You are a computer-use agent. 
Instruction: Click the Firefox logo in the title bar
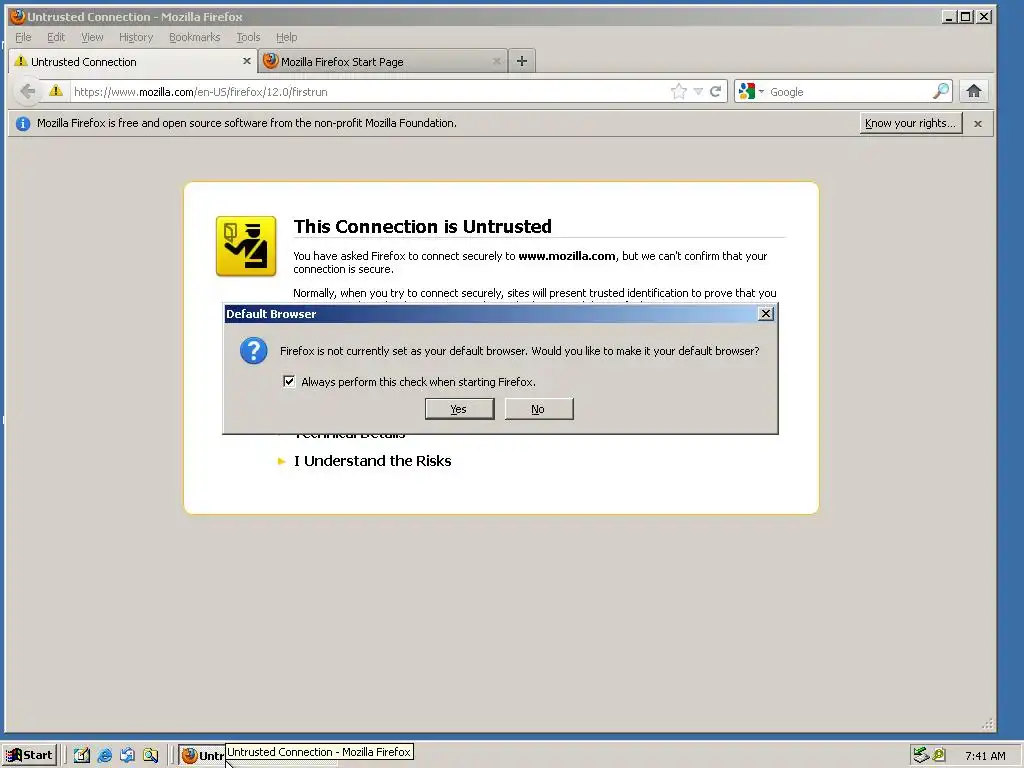coord(17,16)
